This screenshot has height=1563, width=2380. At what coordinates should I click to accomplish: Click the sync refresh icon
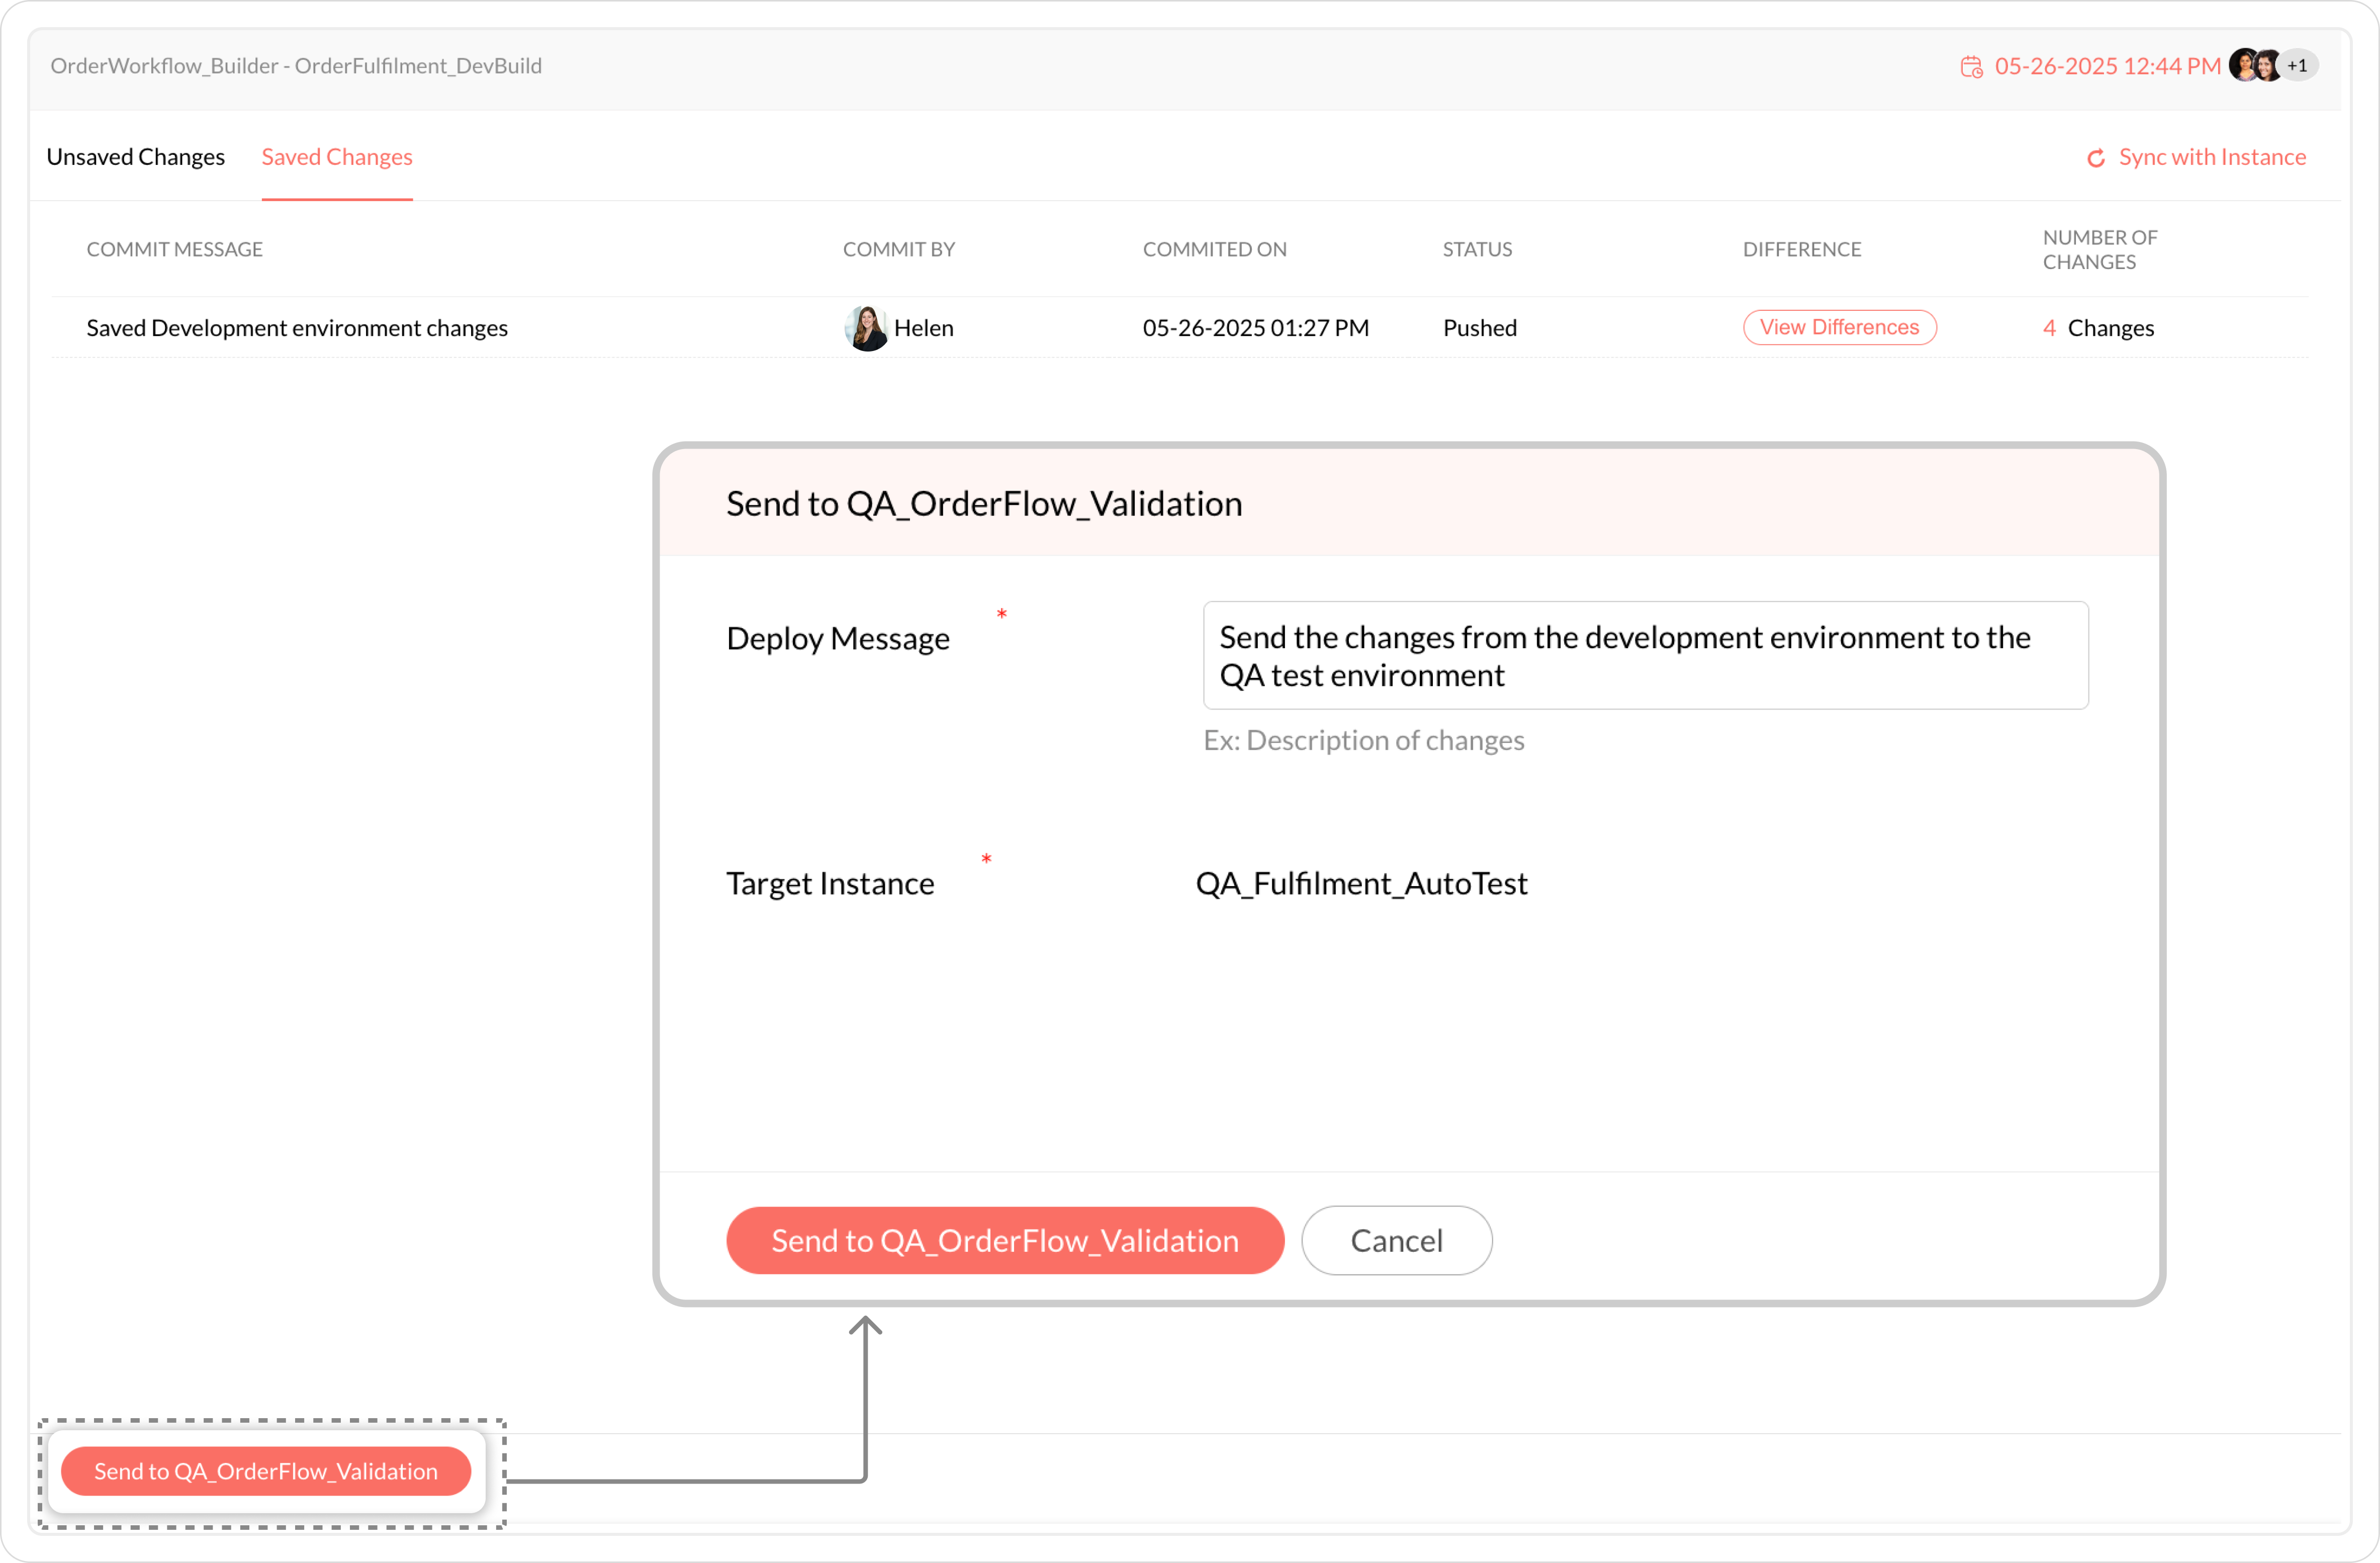tap(2096, 158)
